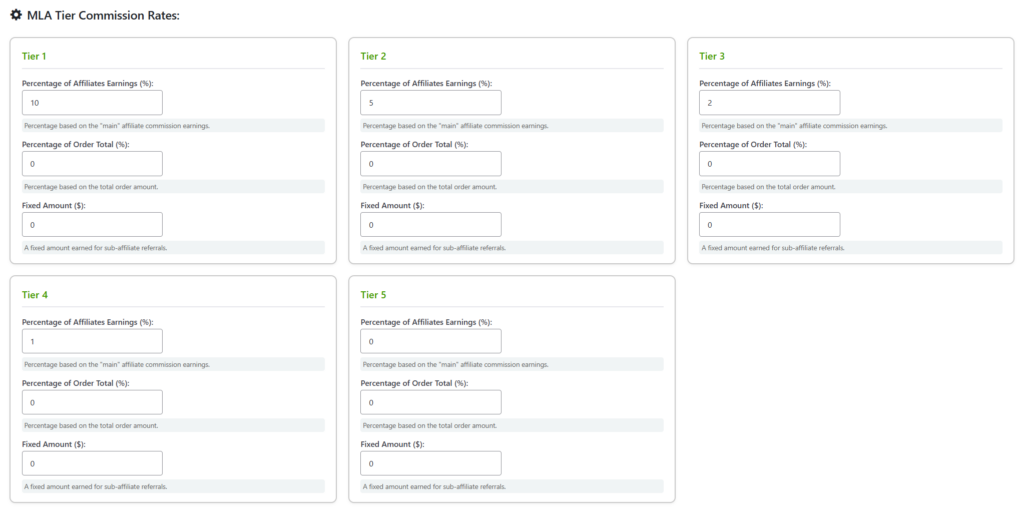The width and height of the screenshot is (1024, 514).
Task: Focus Tier 3 Fixed Amount box
Action: [x=769, y=225]
